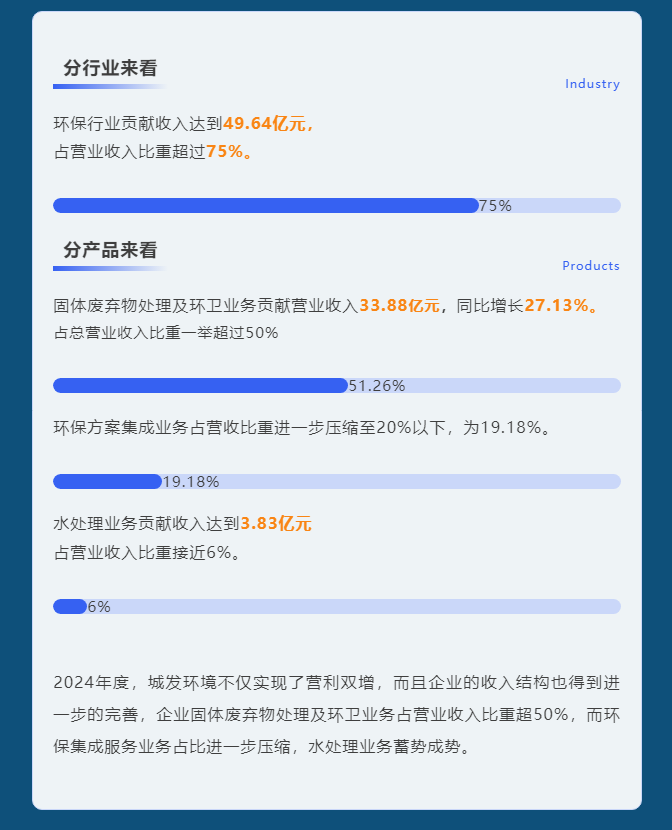Image resolution: width=672 pixels, height=830 pixels.
Task: Click the Industry label
Action: tap(592, 84)
